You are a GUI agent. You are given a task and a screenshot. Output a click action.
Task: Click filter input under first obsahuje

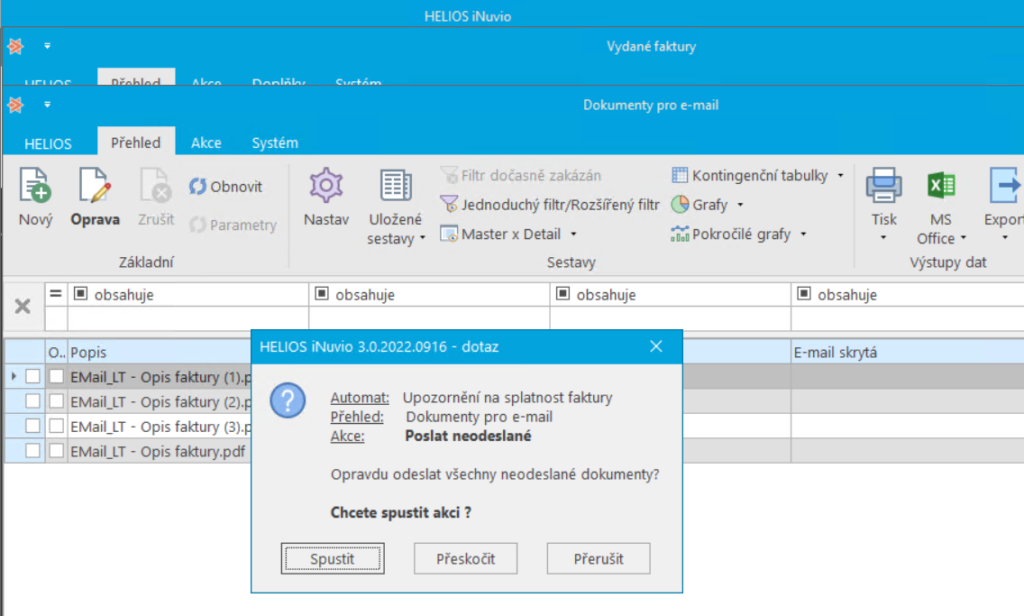[x=187, y=319]
